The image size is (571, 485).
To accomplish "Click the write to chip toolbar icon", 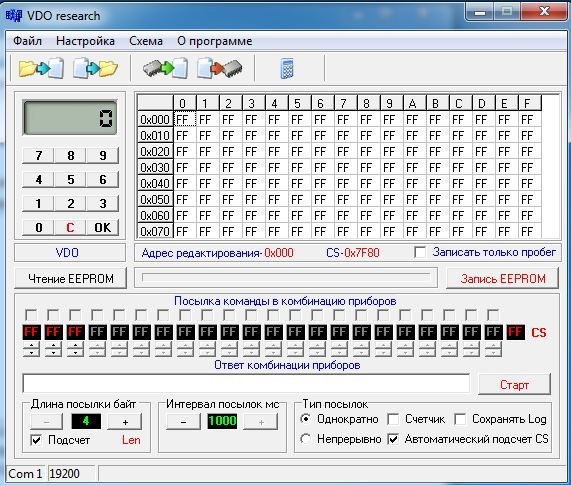I will pos(220,68).
